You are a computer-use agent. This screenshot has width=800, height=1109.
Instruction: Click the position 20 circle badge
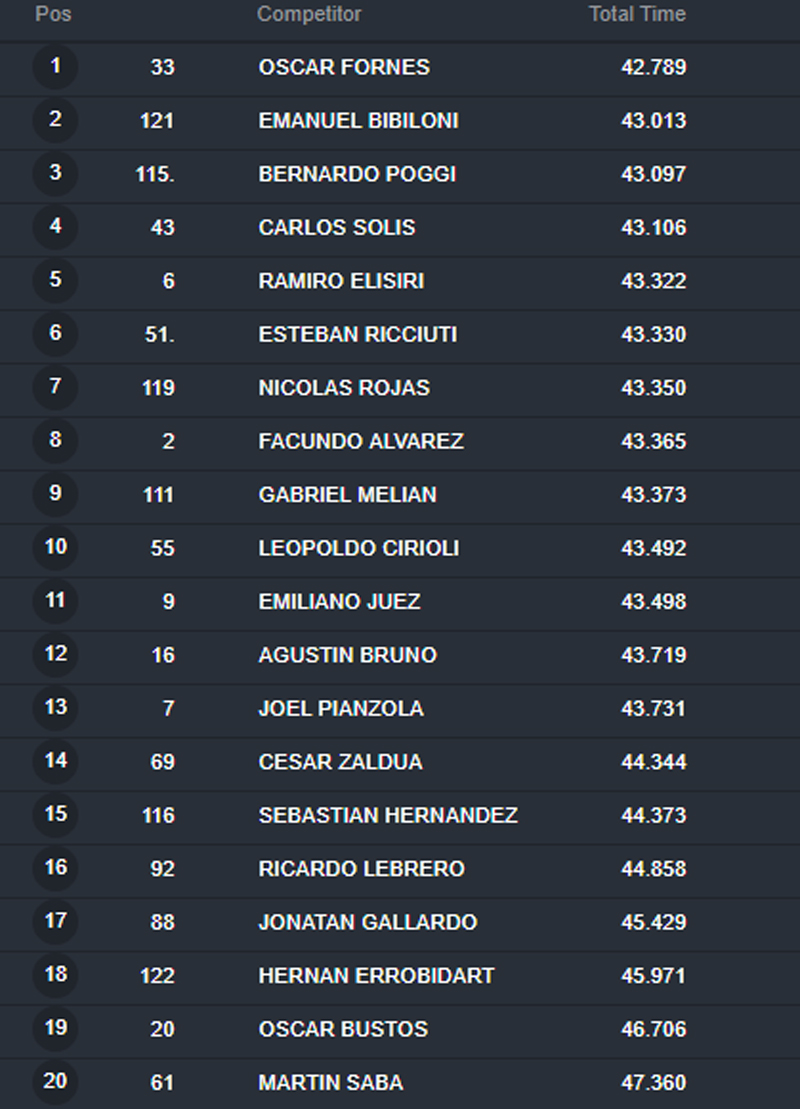[55, 1082]
